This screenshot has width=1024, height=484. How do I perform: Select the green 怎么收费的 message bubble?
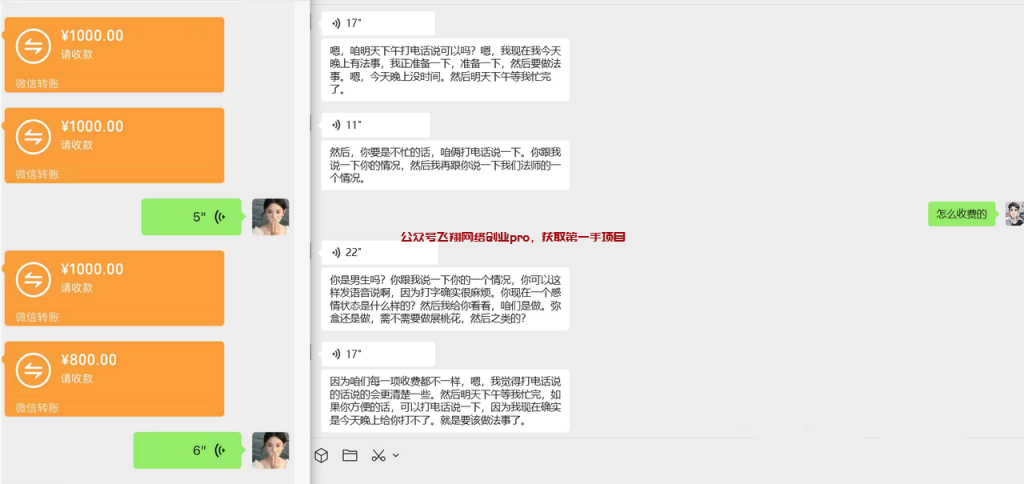[962, 214]
